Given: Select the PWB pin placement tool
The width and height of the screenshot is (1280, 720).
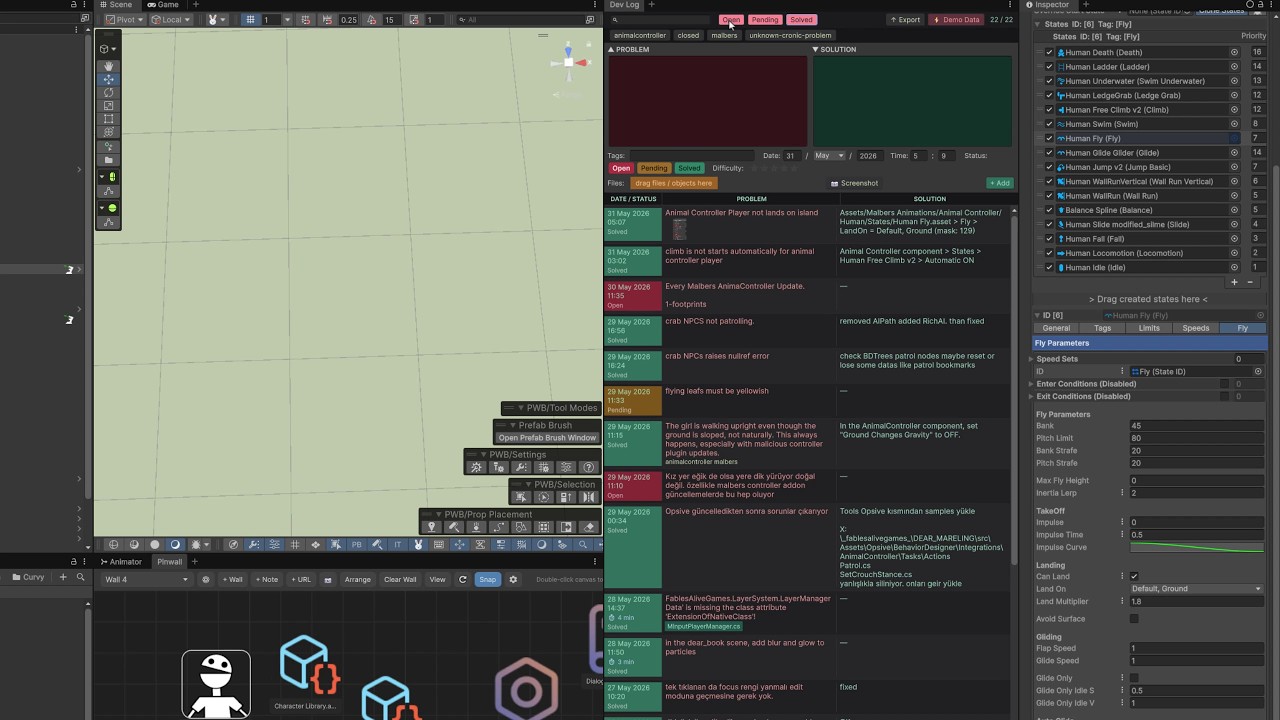Looking at the screenshot, I should pos(432,527).
